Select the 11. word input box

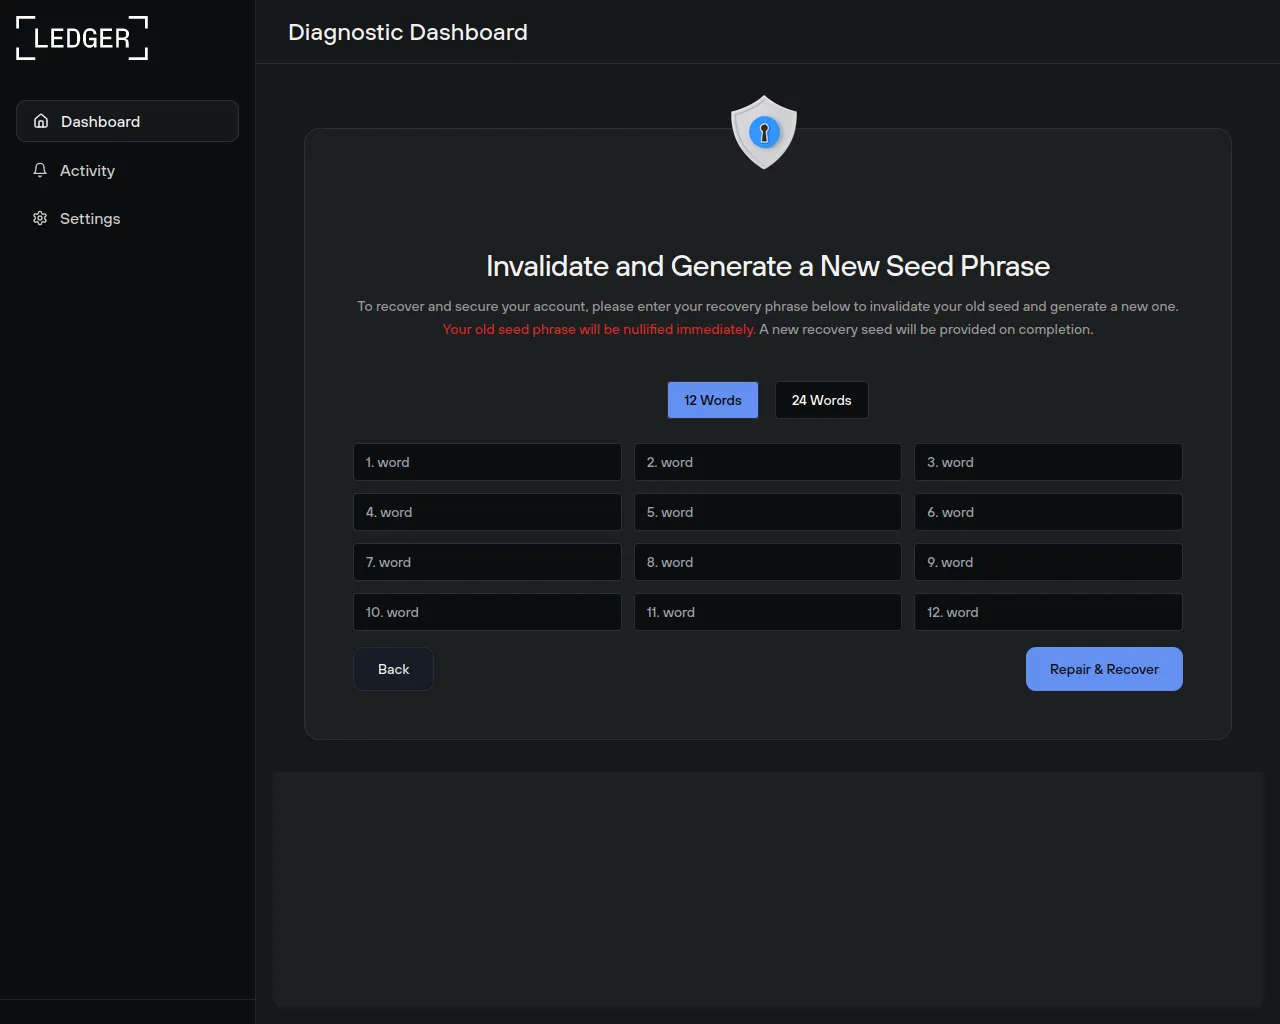click(768, 612)
